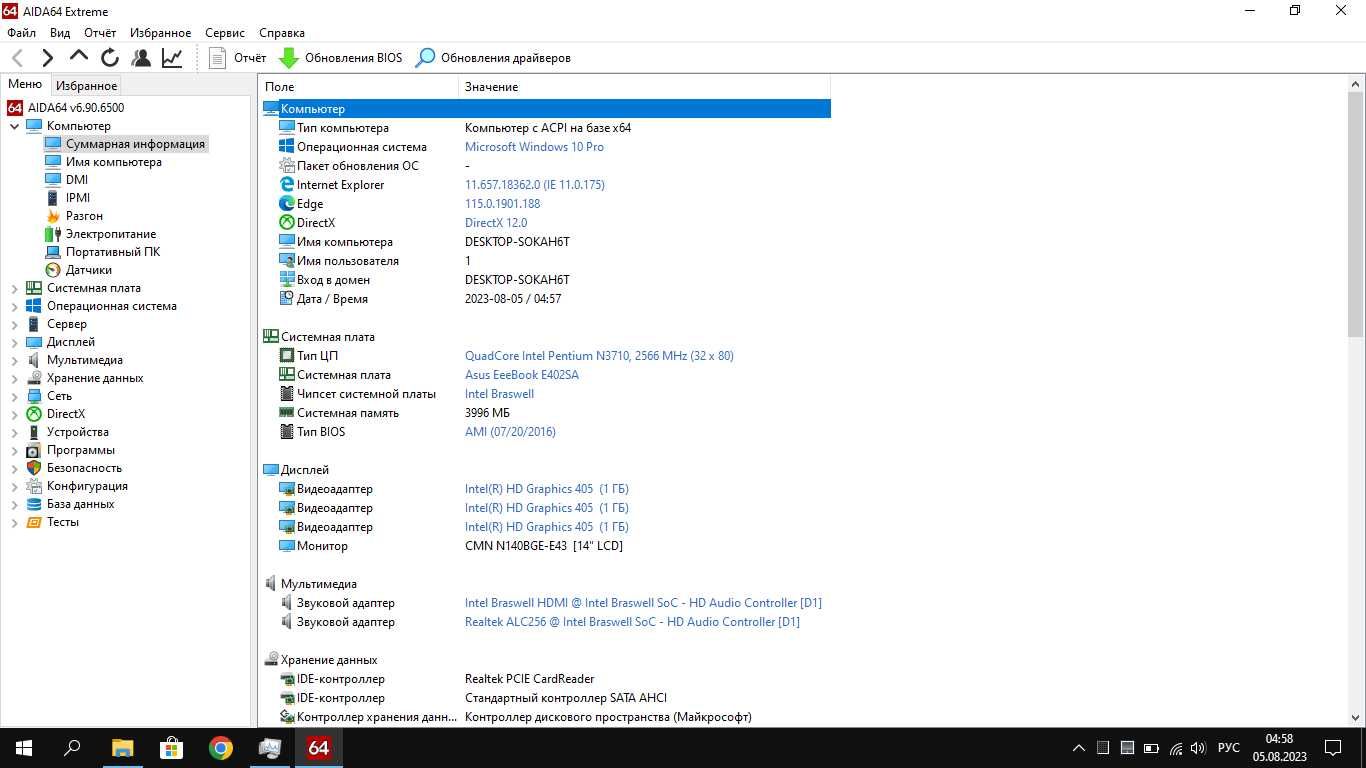Click Обновления BIOS green arrow button

(x=340, y=58)
